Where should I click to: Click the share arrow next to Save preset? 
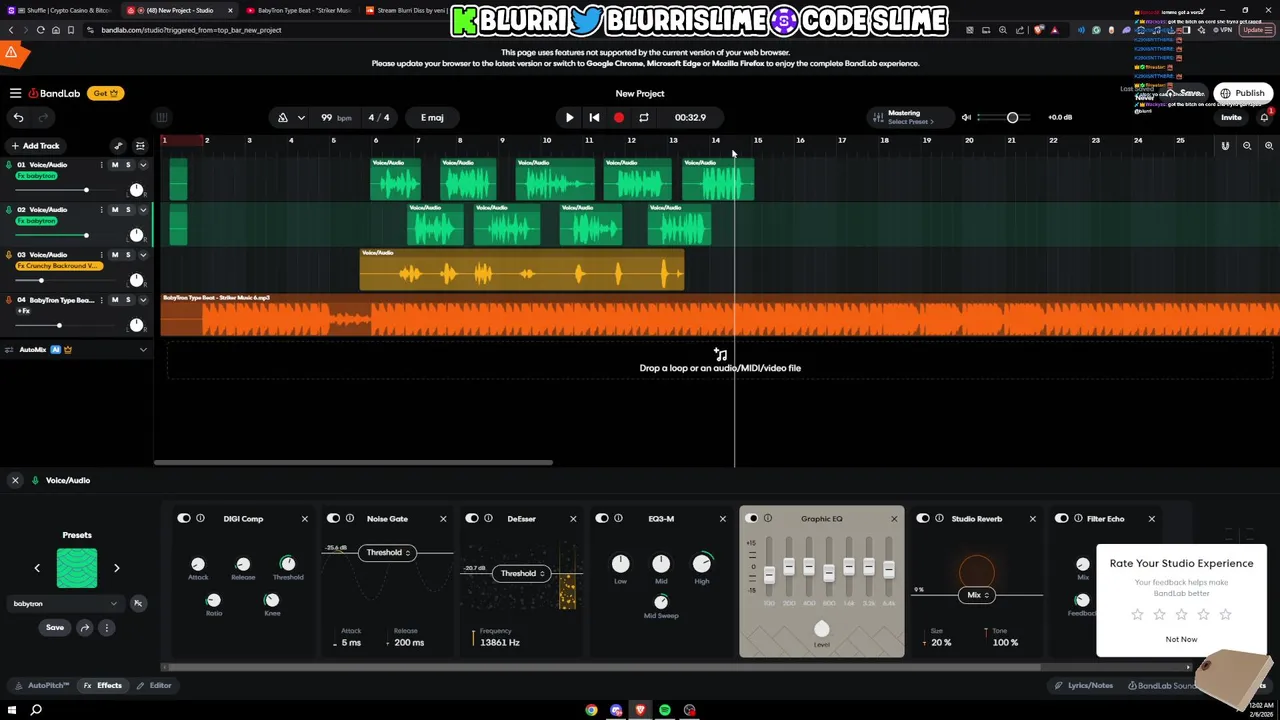coord(85,628)
